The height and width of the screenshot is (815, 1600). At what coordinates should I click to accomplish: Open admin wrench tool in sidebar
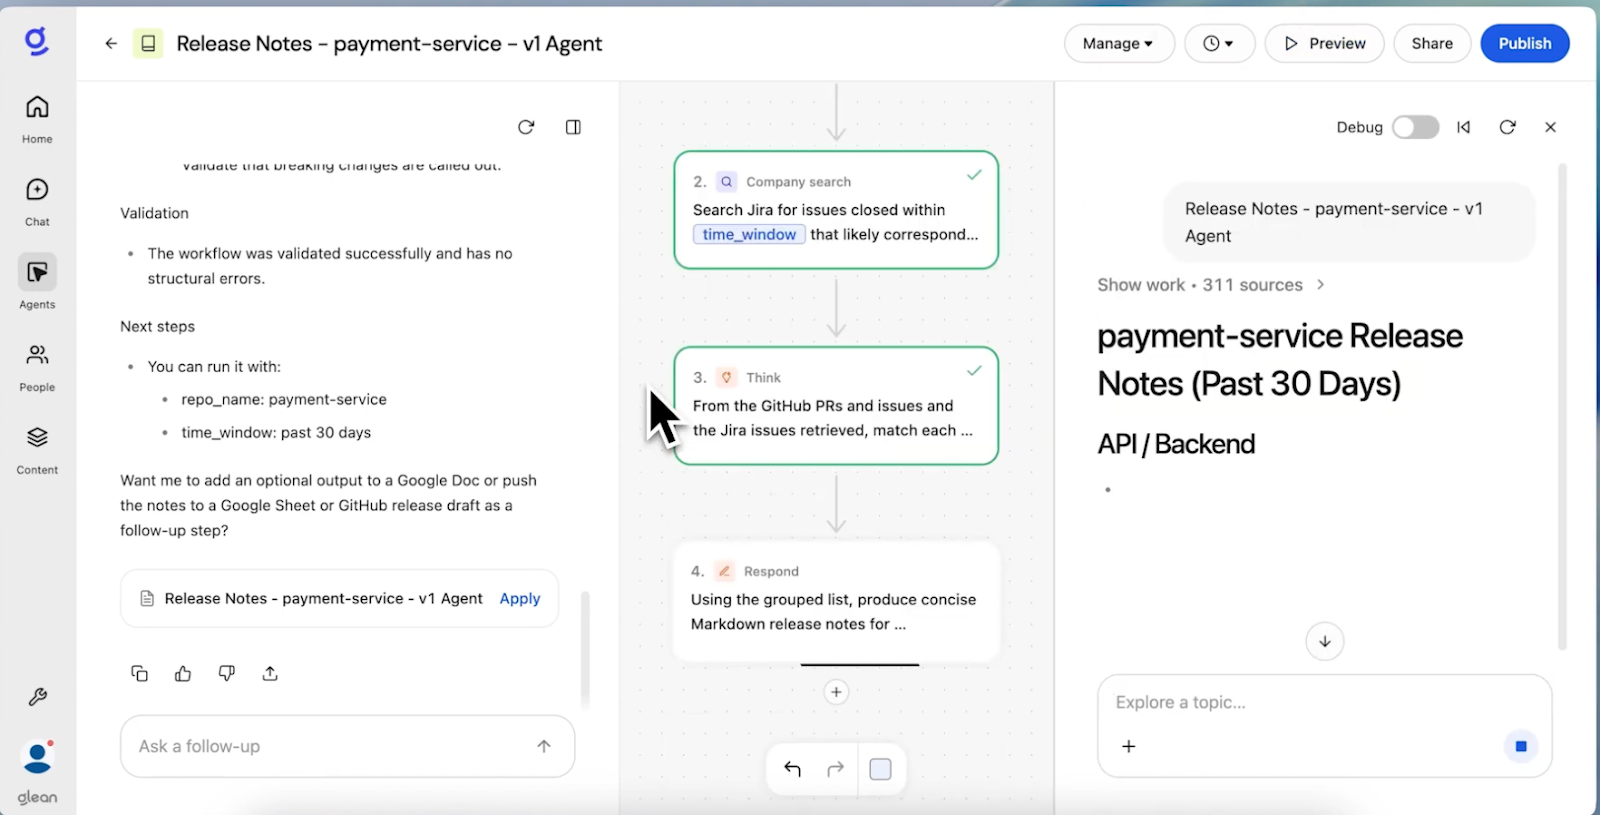(x=38, y=697)
